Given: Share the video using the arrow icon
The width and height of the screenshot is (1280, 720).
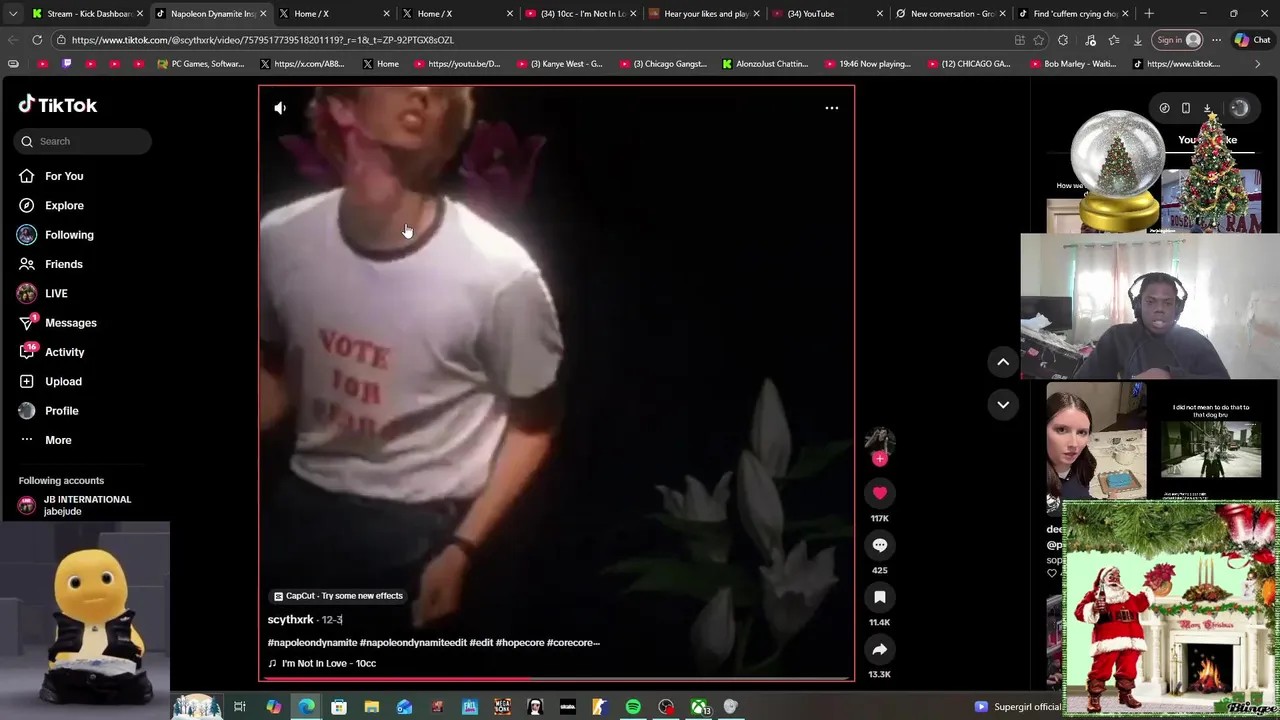Looking at the screenshot, I should [x=880, y=649].
